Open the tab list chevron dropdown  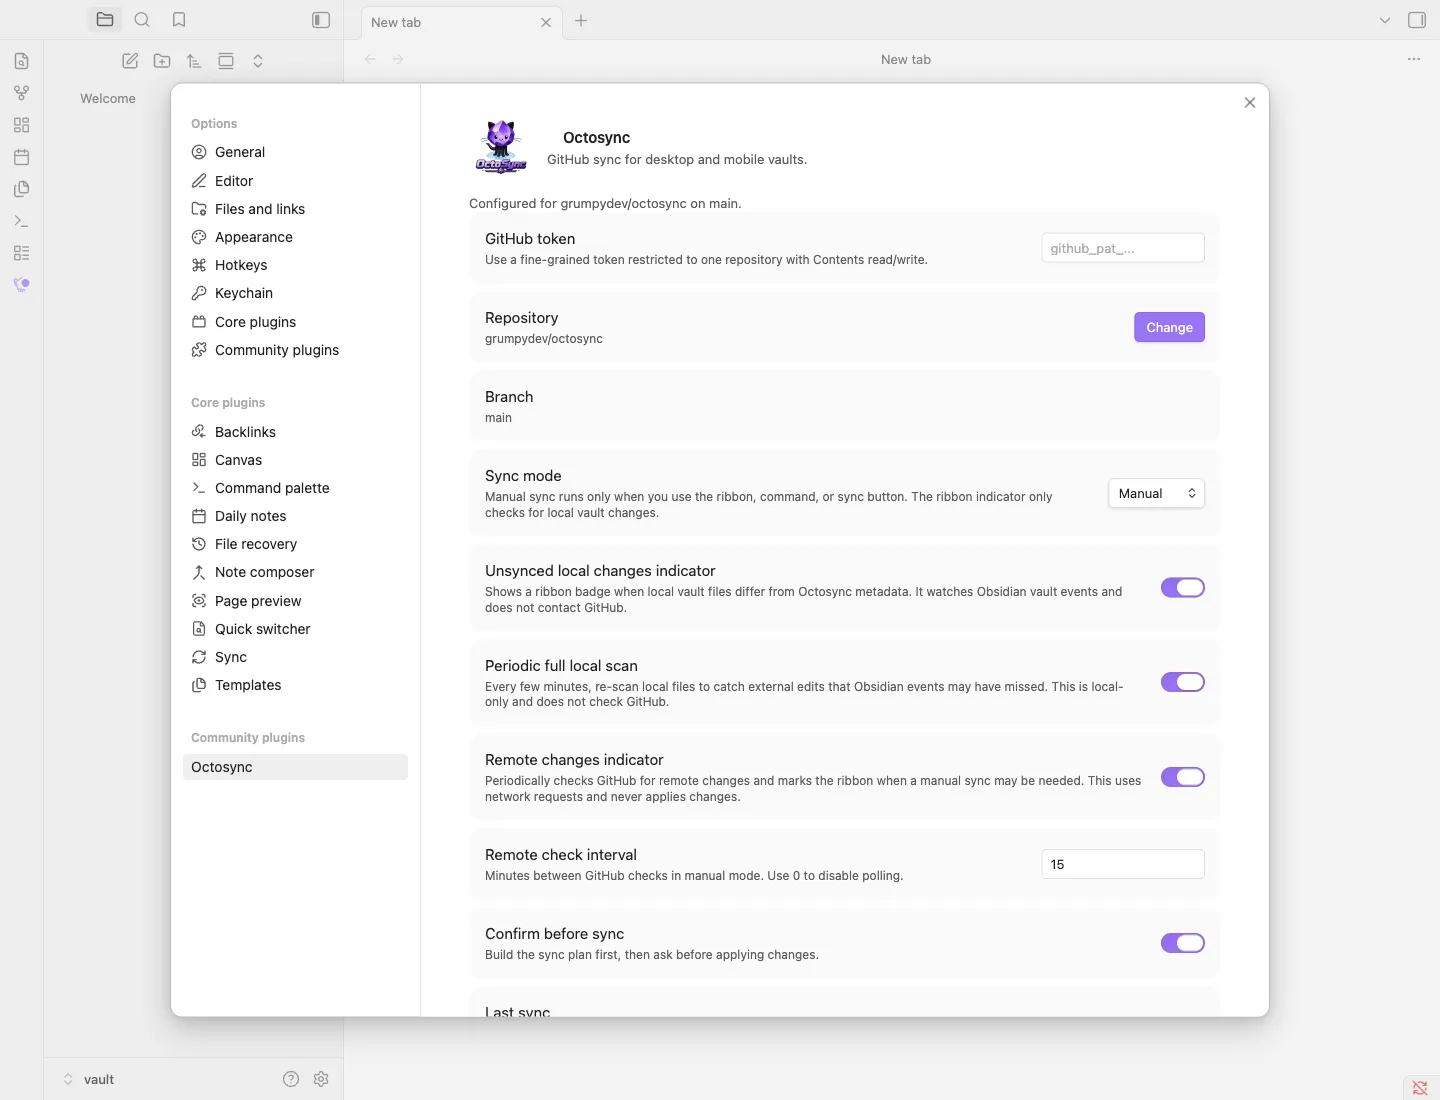pyautogui.click(x=1385, y=20)
